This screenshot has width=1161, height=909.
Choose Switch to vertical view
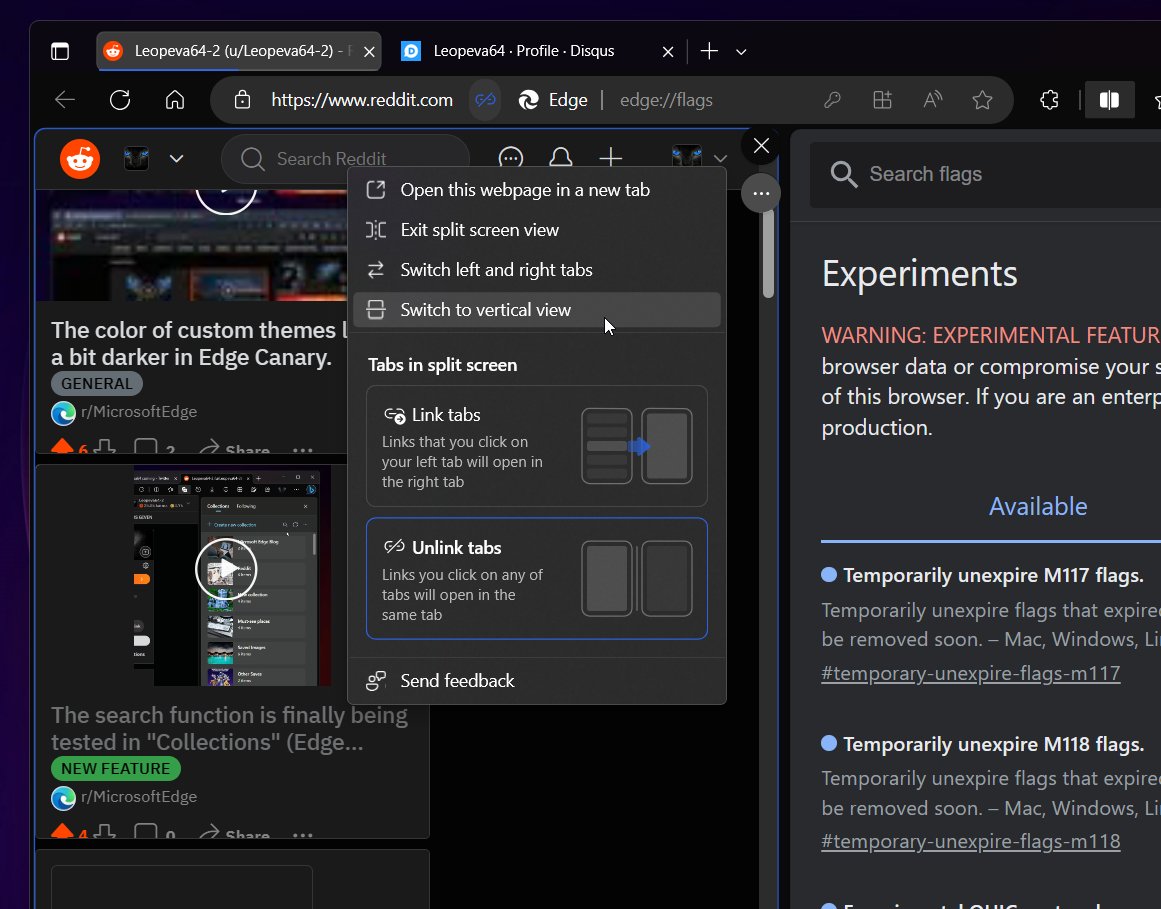click(485, 310)
